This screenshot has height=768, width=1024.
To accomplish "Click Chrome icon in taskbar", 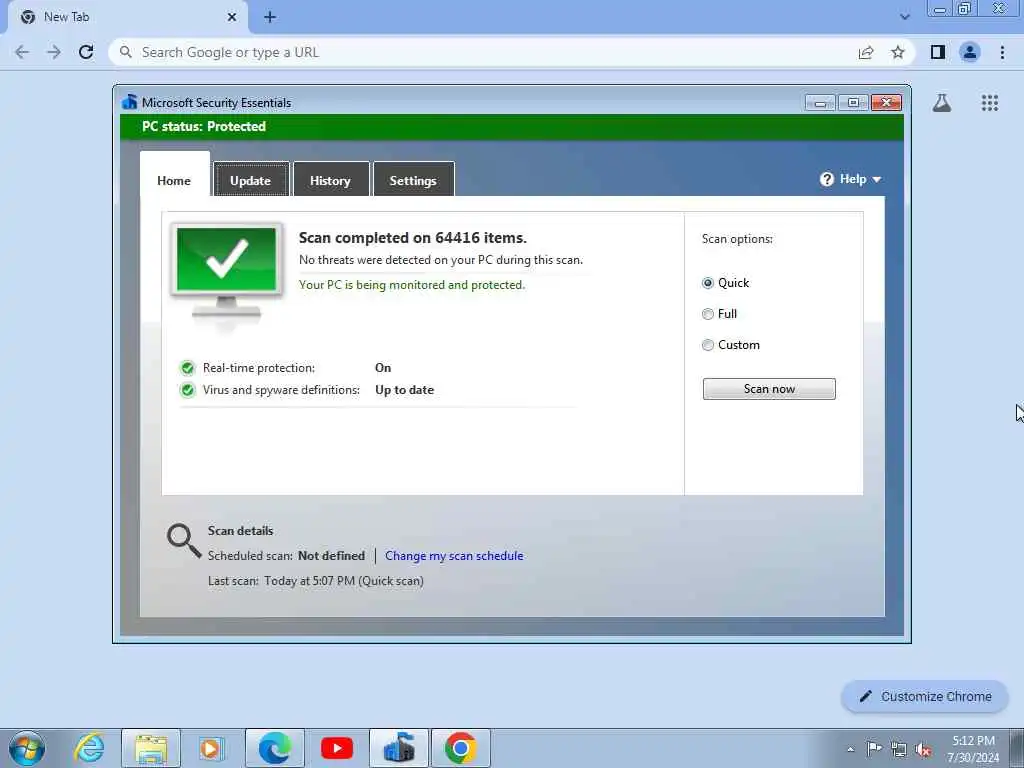I will tap(460, 748).
